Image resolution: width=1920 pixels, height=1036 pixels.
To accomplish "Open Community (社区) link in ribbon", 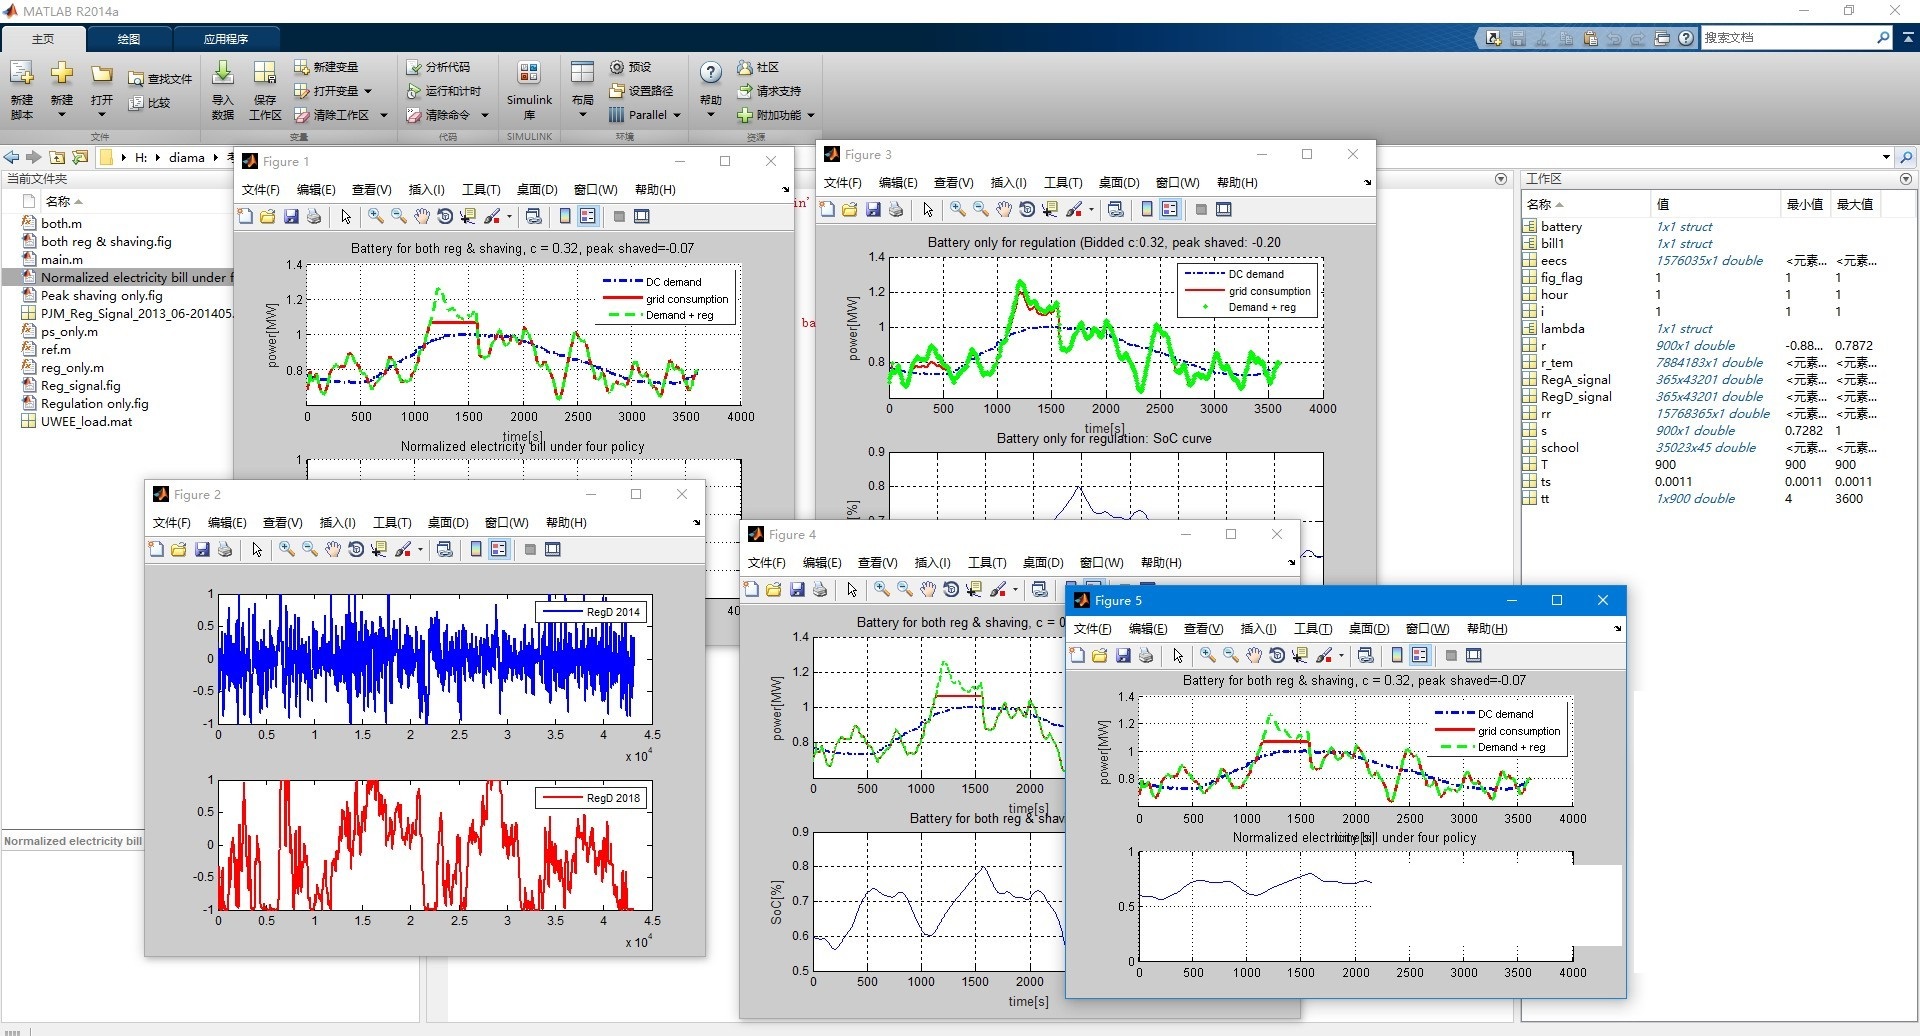I will [758, 67].
